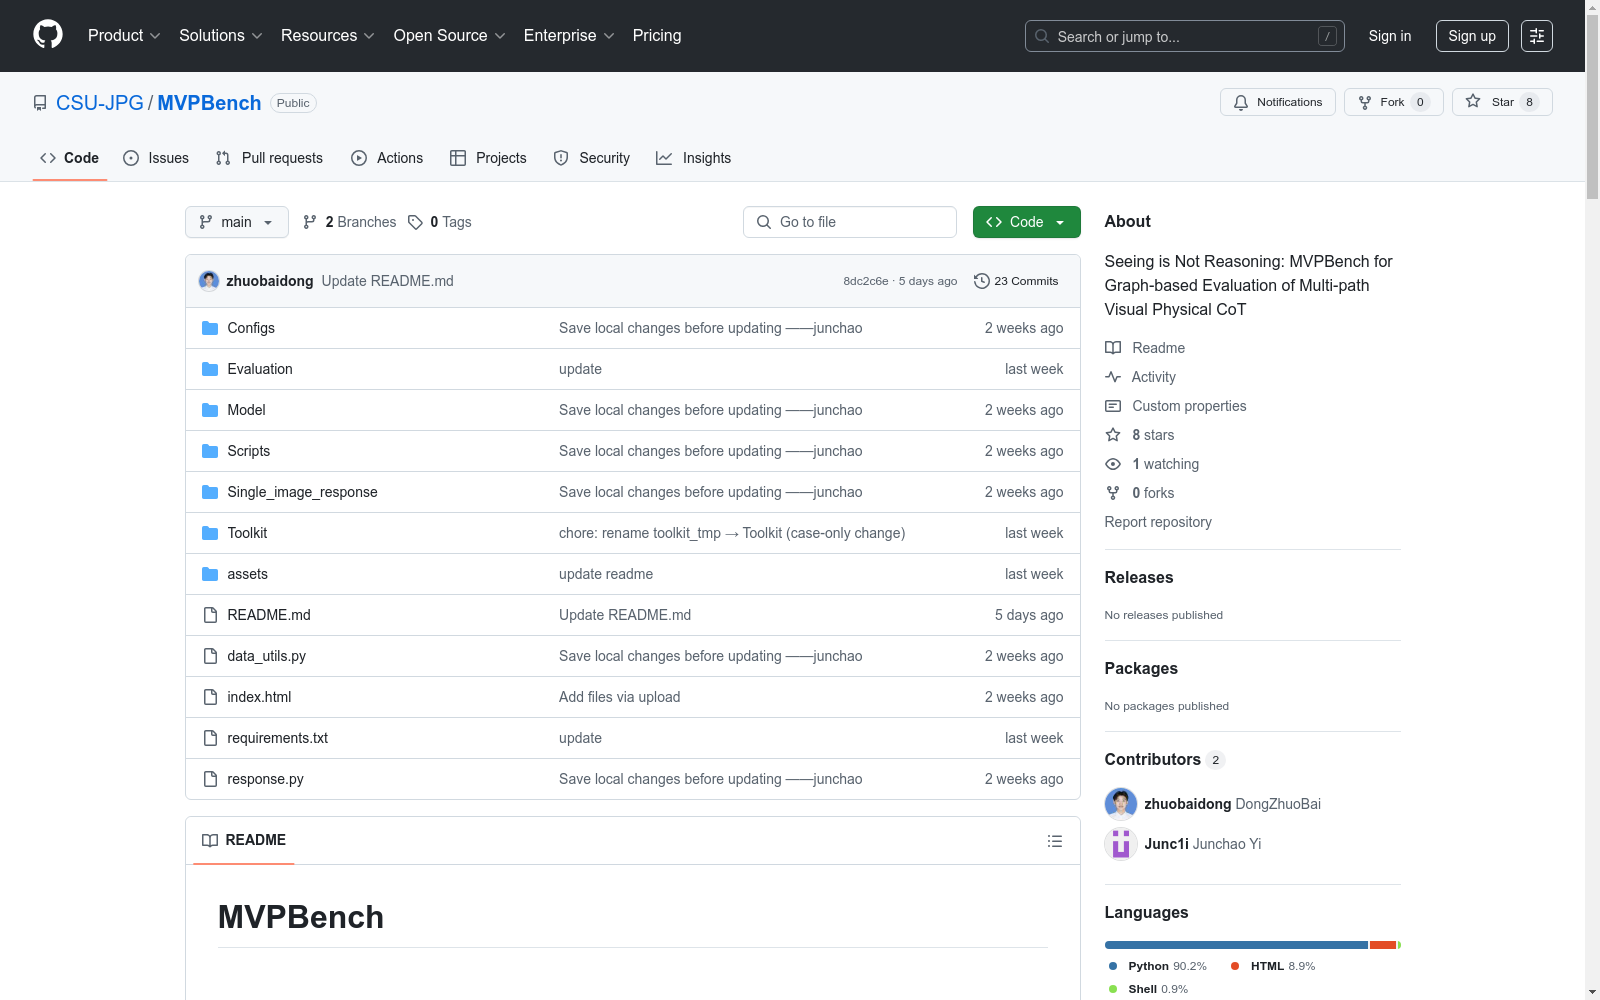Click the CSU-JPG owner link
The height and width of the screenshot is (1000, 1600).
pos(100,103)
